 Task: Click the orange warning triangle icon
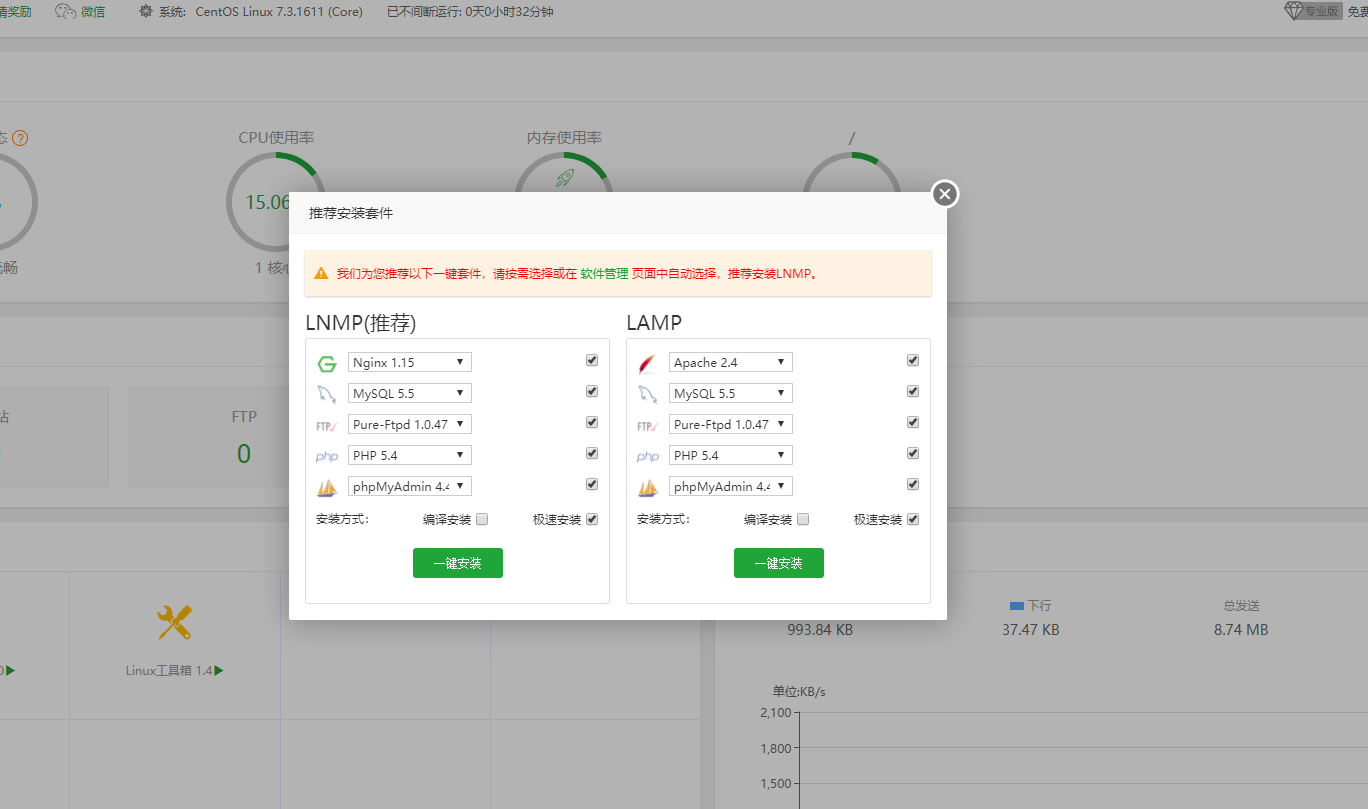pos(321,273)
